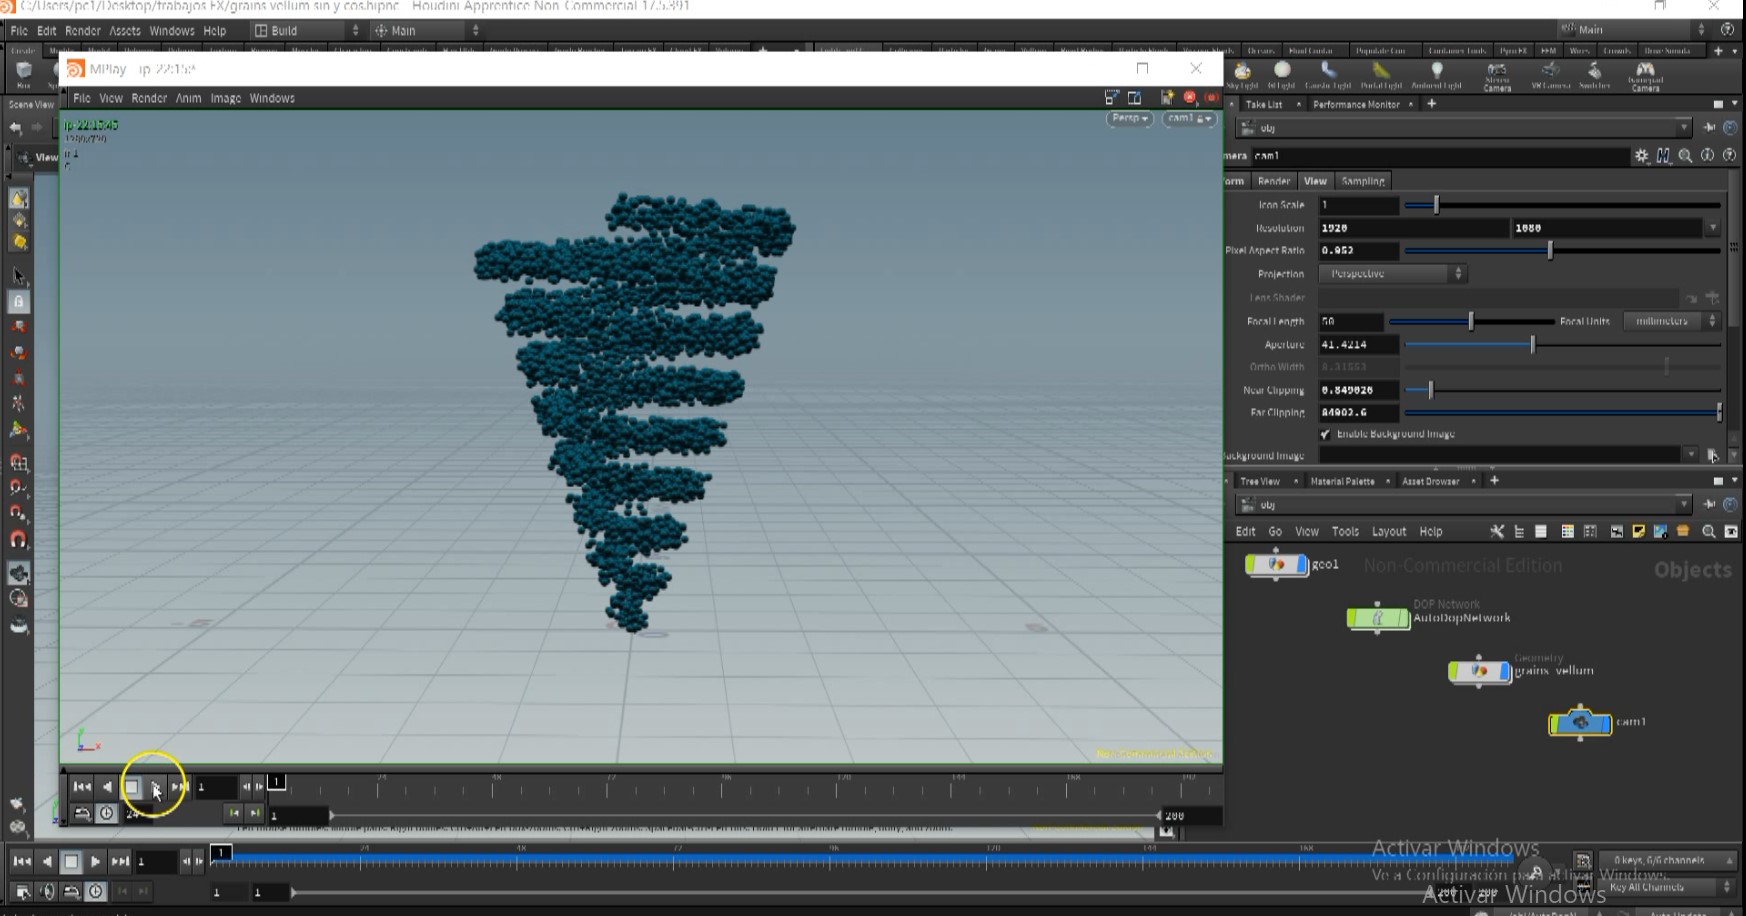Click the Resolution width field showing 1920
Screen dimensions: 1746x916
(x=1412, y=228)
